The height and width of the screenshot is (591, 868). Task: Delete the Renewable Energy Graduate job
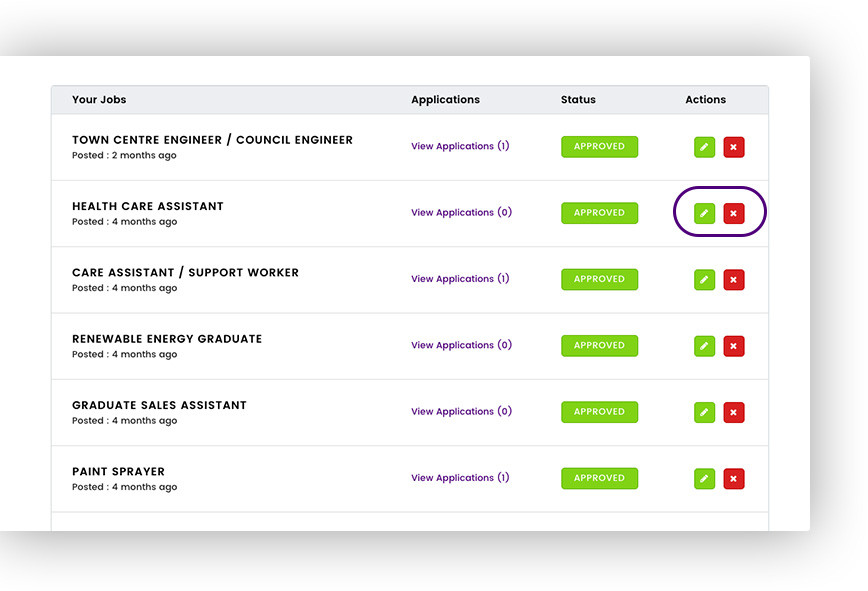pyautogui.click(x=734, y=346)
